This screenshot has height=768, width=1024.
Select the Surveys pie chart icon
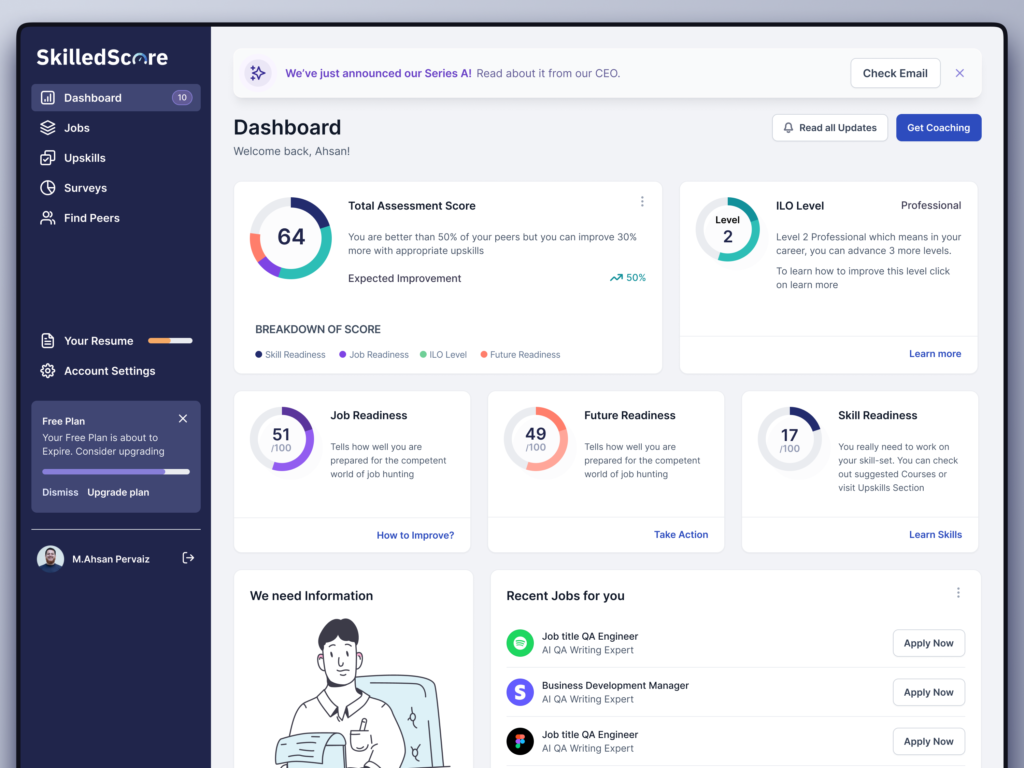pyautogui.click(x=47, y=188)
